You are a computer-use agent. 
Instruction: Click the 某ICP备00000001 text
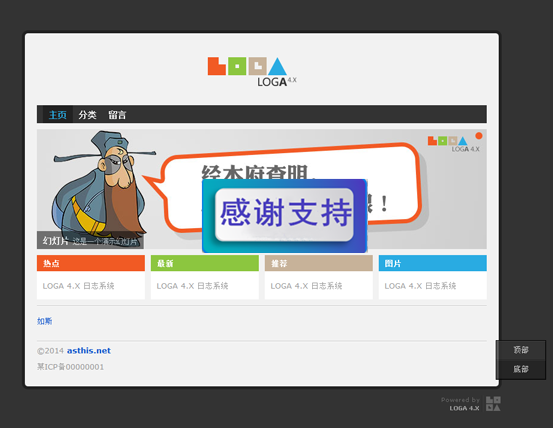(70, 367)
